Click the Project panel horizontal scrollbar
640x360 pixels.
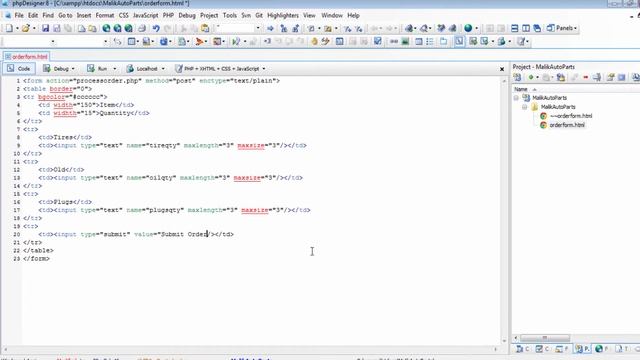(544, 338)
